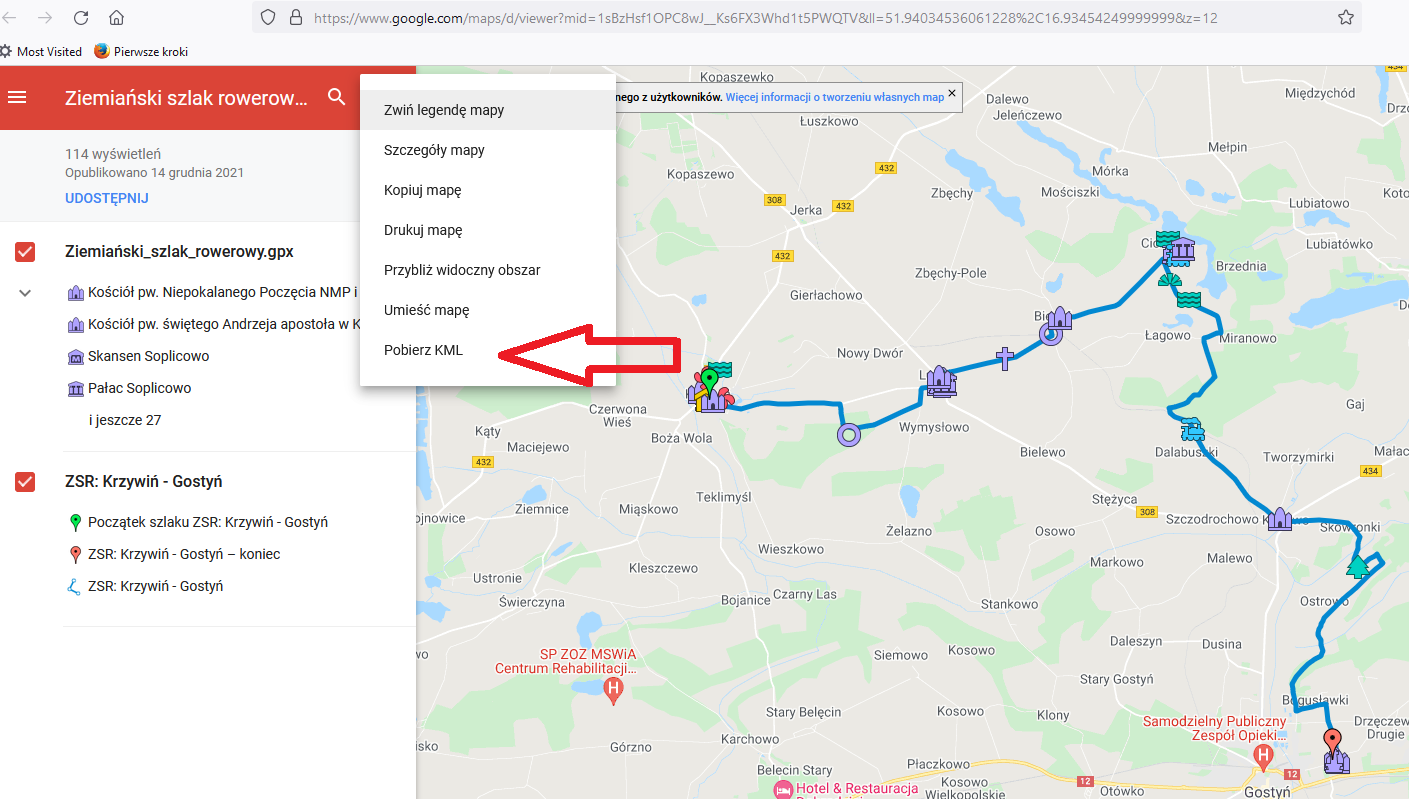Bookmark this page with the star icon
Screen dimensions: 1409x799
pos(1345,18)
